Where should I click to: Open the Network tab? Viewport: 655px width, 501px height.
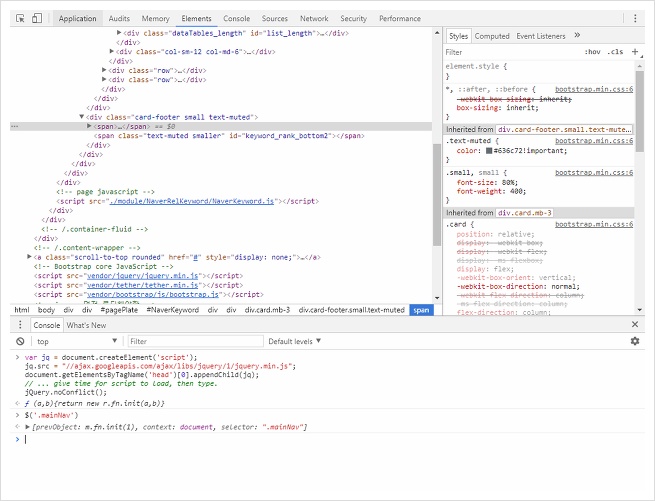pyautogui.click(x=314, y=18)
